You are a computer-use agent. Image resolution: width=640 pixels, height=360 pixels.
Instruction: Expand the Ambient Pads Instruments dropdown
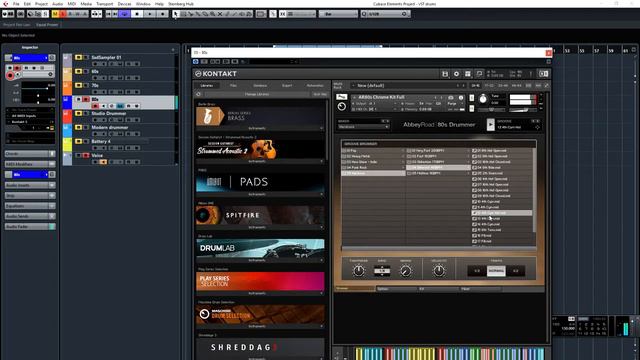click(260, 194)
